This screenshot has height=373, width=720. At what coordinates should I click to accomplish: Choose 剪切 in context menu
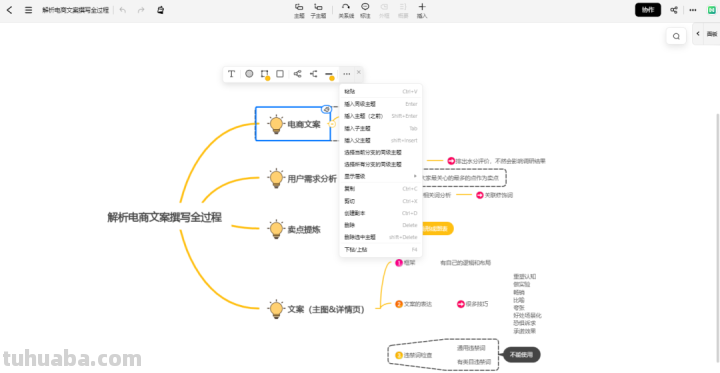pyautogui.click(x=381, y=201)
